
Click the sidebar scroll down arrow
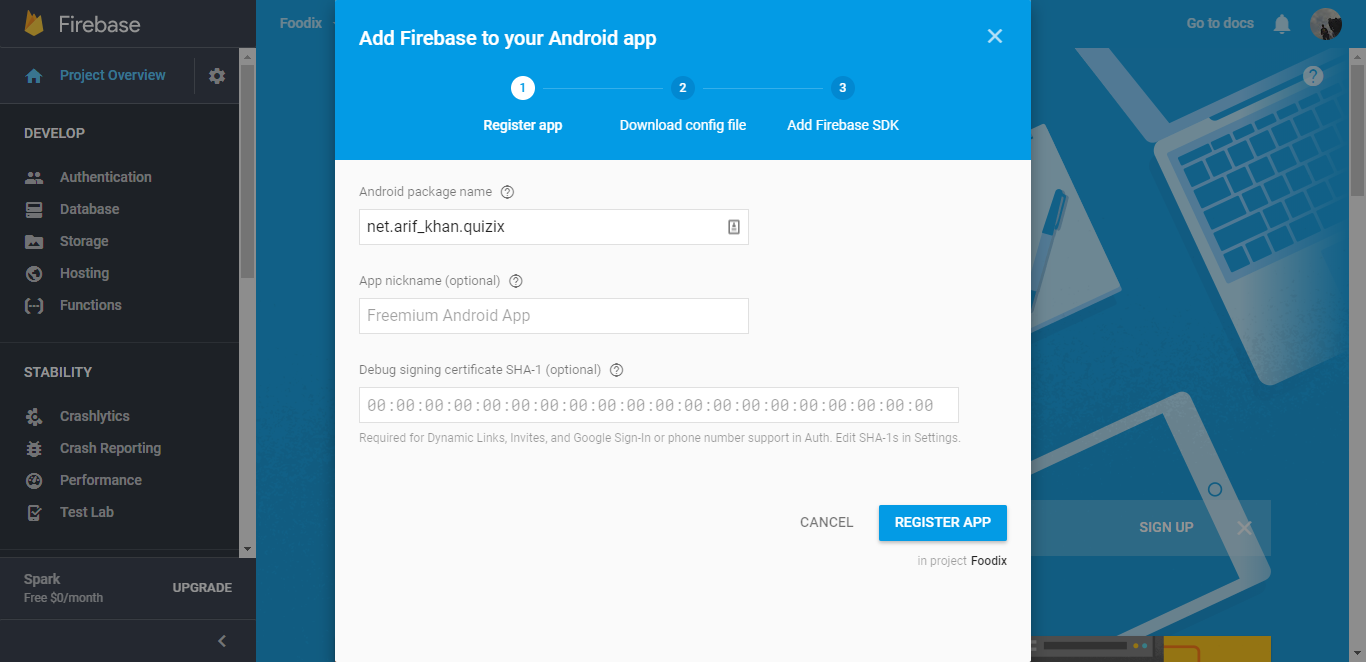click(248, 549)
